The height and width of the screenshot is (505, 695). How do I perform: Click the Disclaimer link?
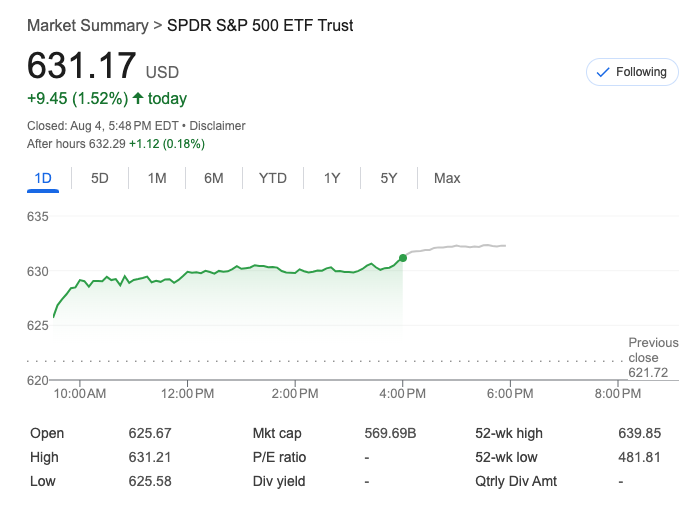point(217,126)
